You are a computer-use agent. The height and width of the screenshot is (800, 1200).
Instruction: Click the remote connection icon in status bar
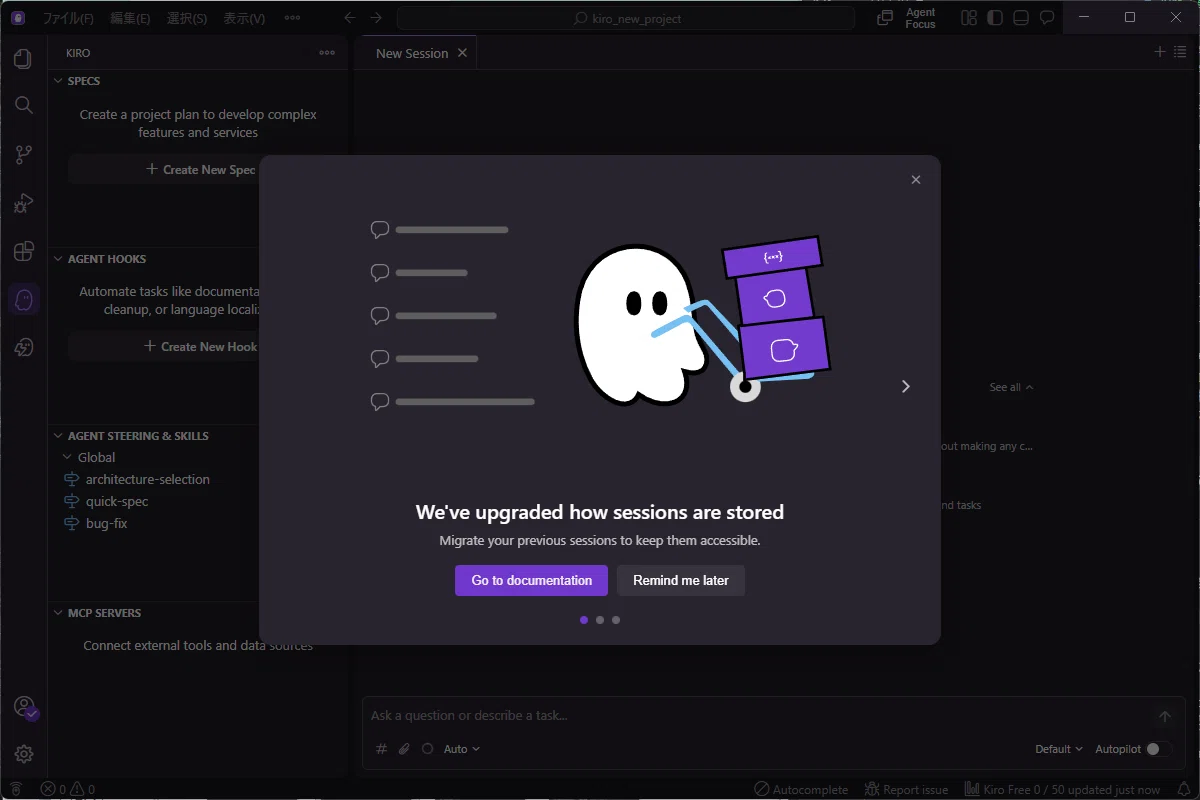[x=15, y=790]
